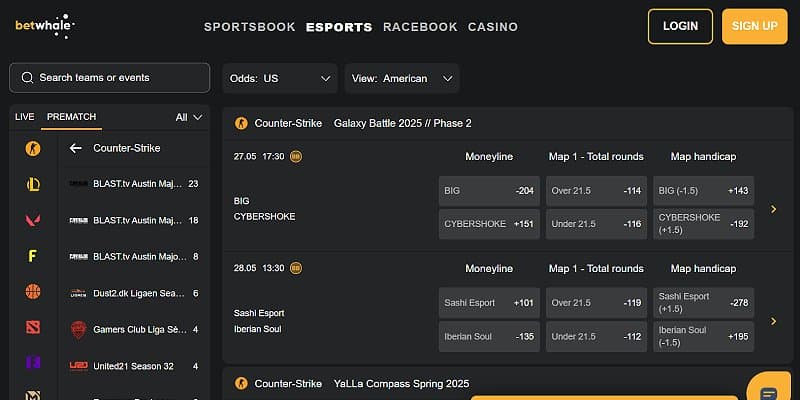Open the Casino section
This screenshot has width=800, height=400.
(x=493, y=27)
